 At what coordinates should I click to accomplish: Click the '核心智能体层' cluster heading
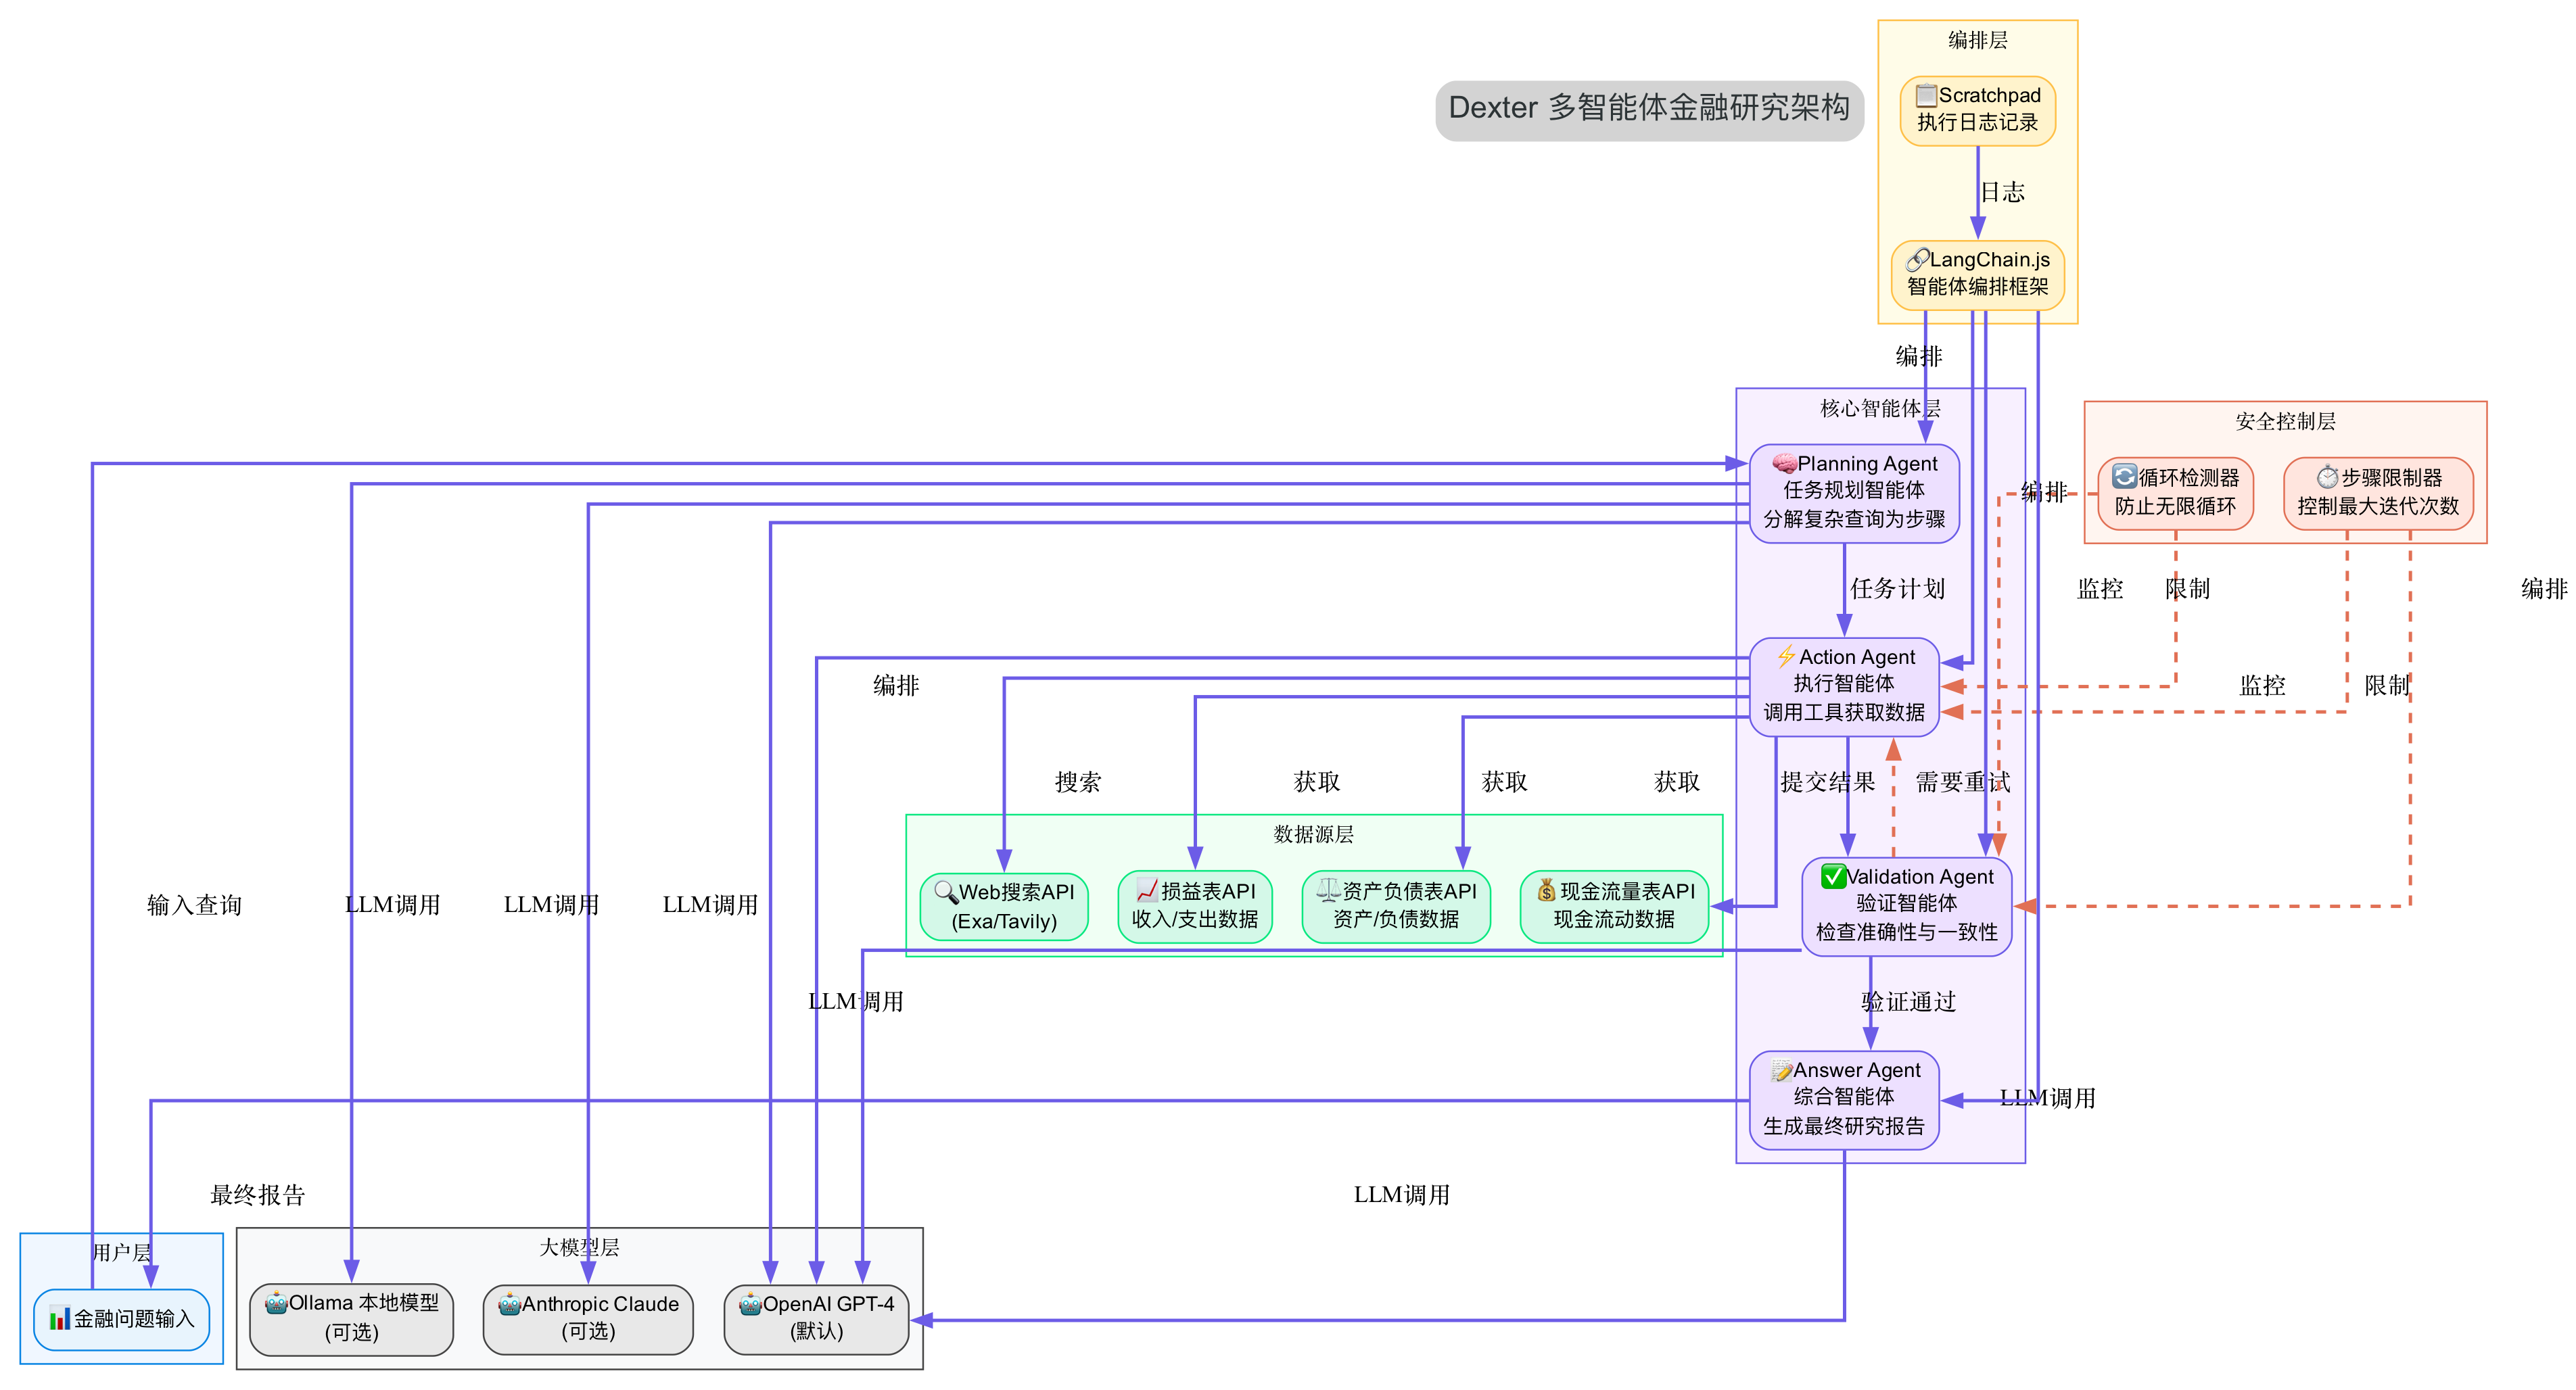point(1879,409)
